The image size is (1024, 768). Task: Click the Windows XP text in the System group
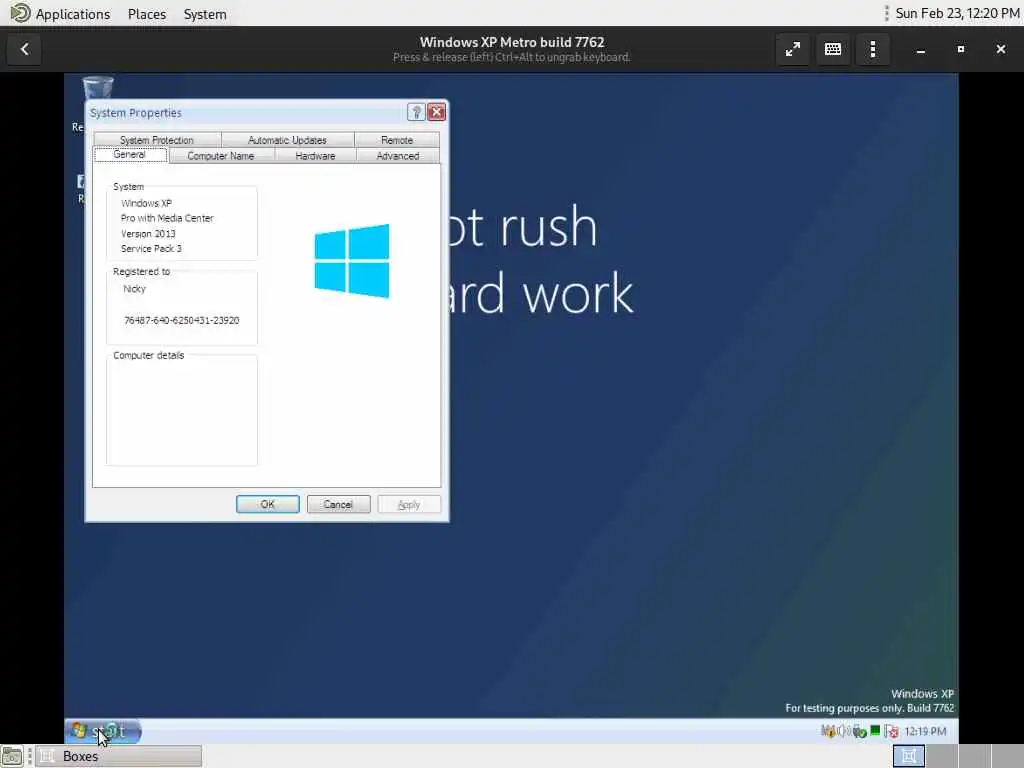pyautogui.click(x=146, y=203)
